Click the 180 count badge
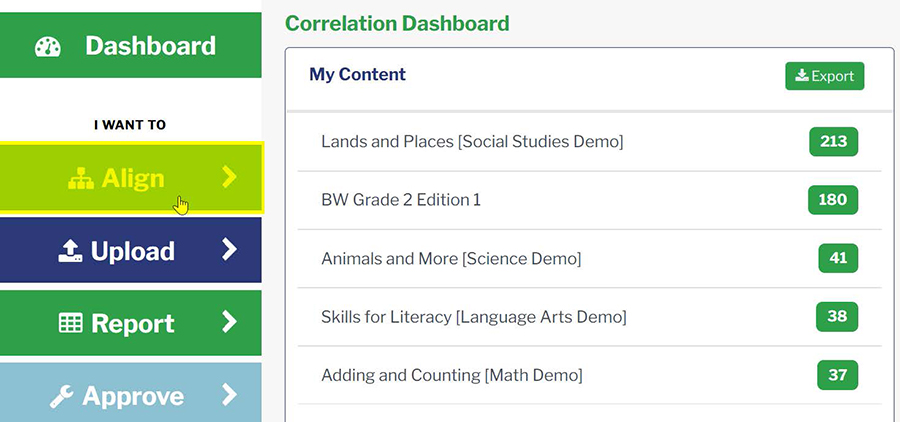The width and height of the screenshot is (900, 422). (x=833, y=200)
